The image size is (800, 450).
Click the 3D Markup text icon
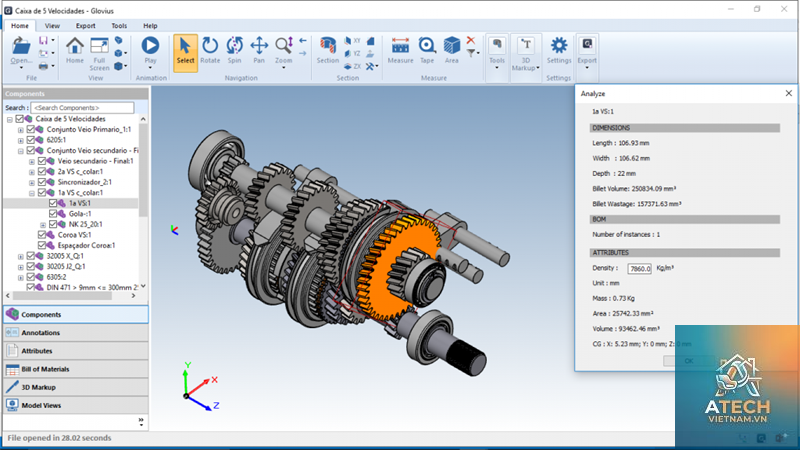click(x=526, y=45)
